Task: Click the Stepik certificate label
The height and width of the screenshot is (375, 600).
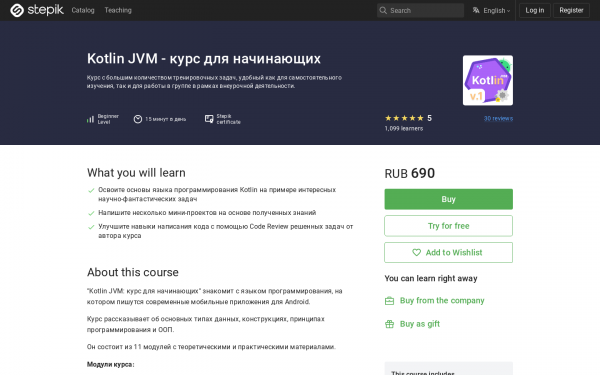Action: [228, 119]
